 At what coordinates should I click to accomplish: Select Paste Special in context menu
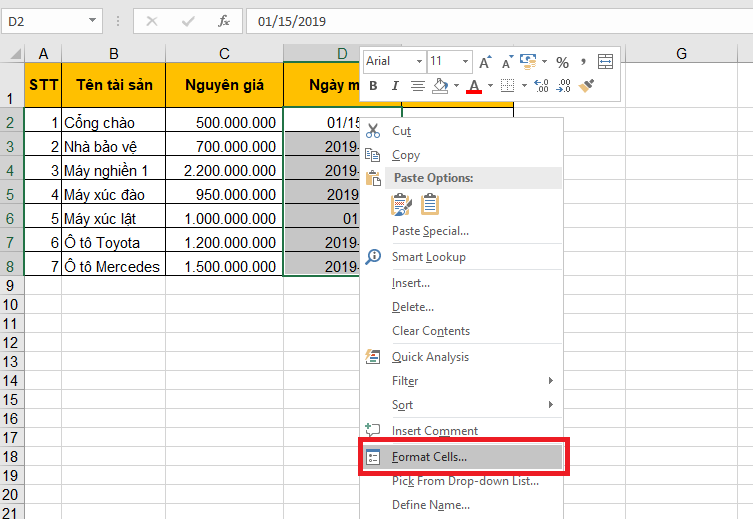coord(430,231)
